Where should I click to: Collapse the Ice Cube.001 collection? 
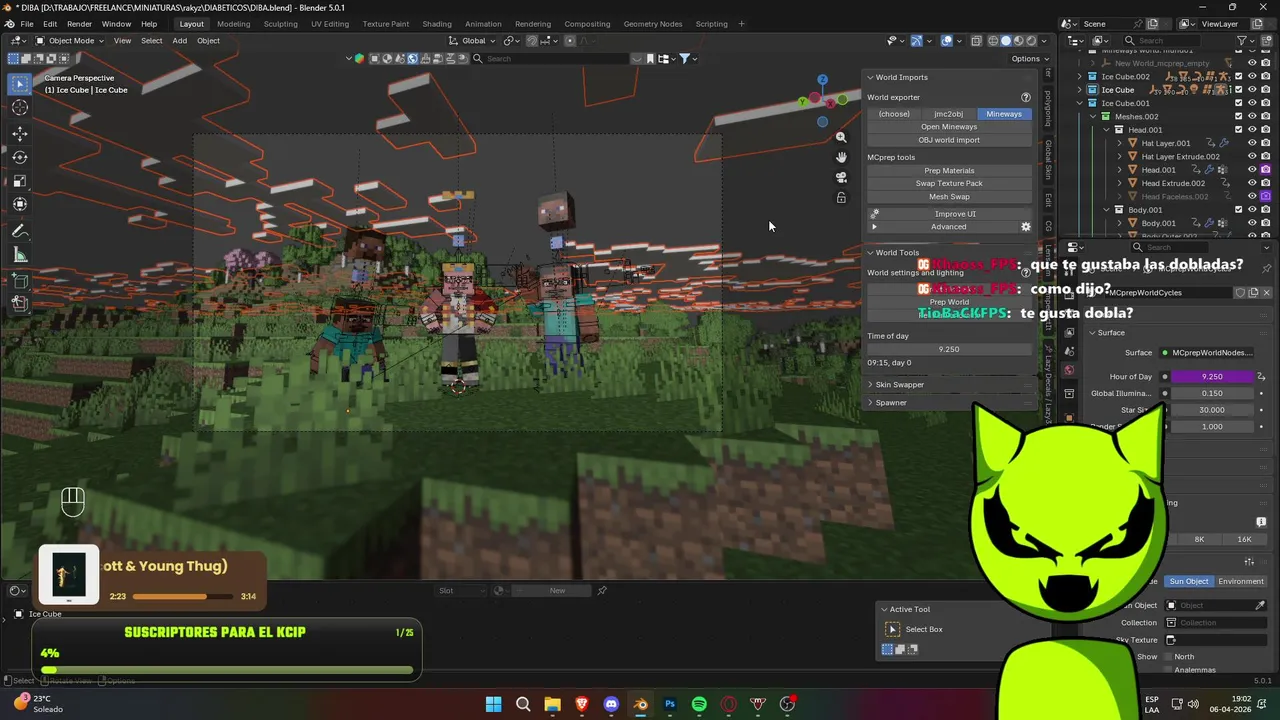click(x=1080, y=103)
